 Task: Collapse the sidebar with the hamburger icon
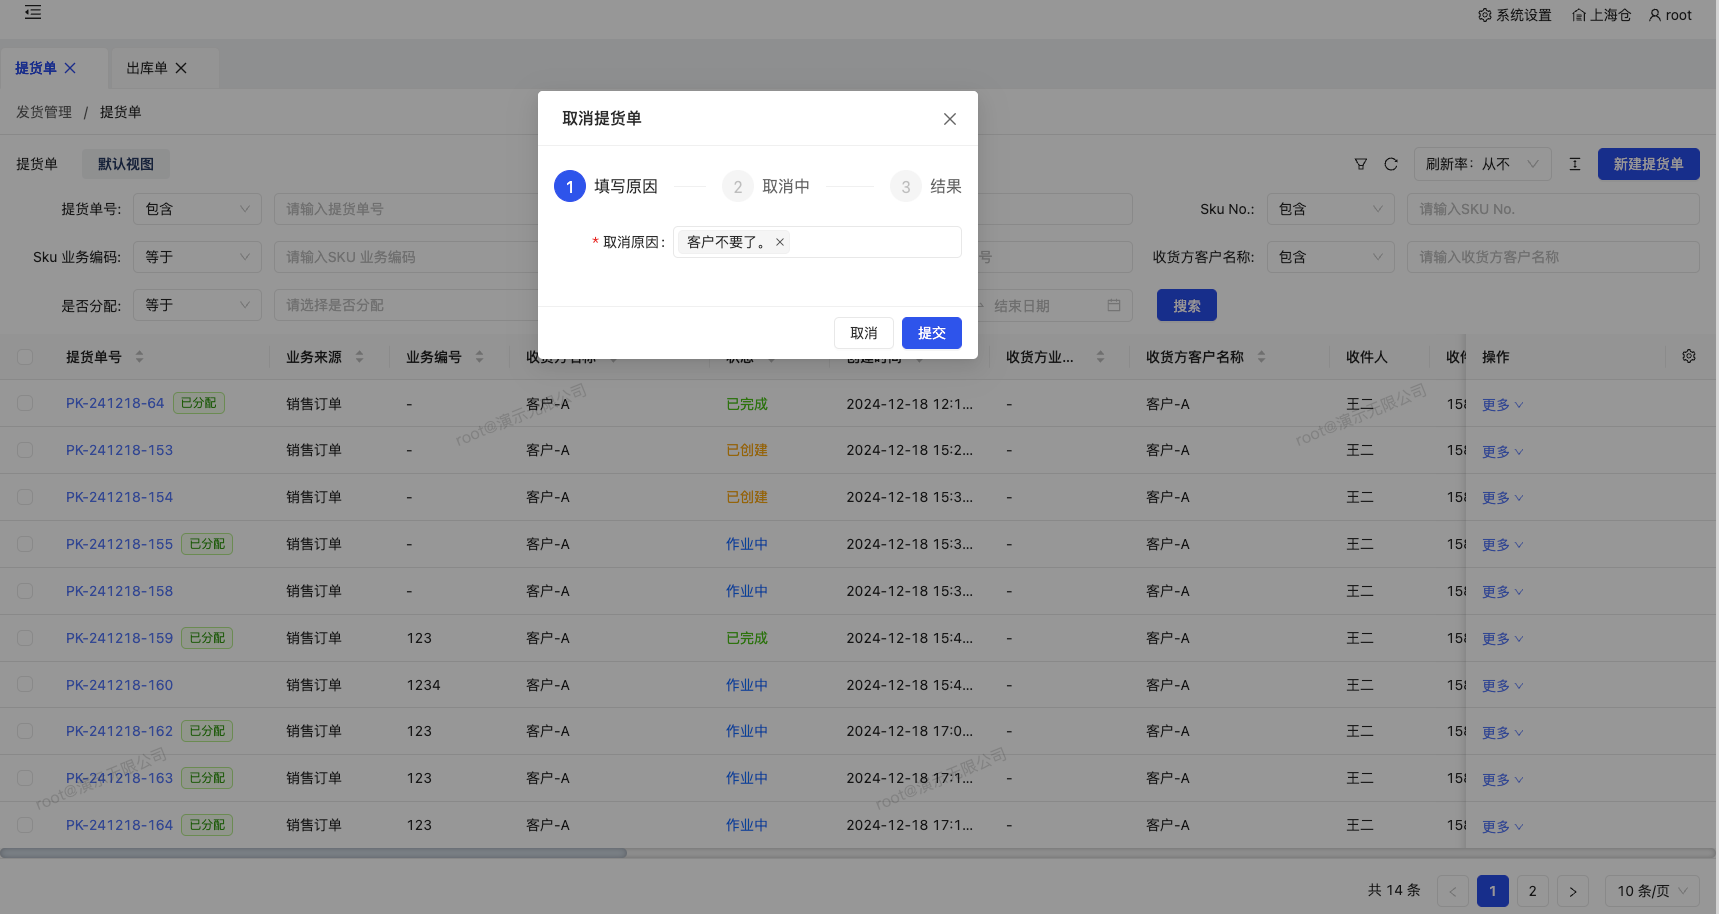pyautogui.click(x=33, y=13)
